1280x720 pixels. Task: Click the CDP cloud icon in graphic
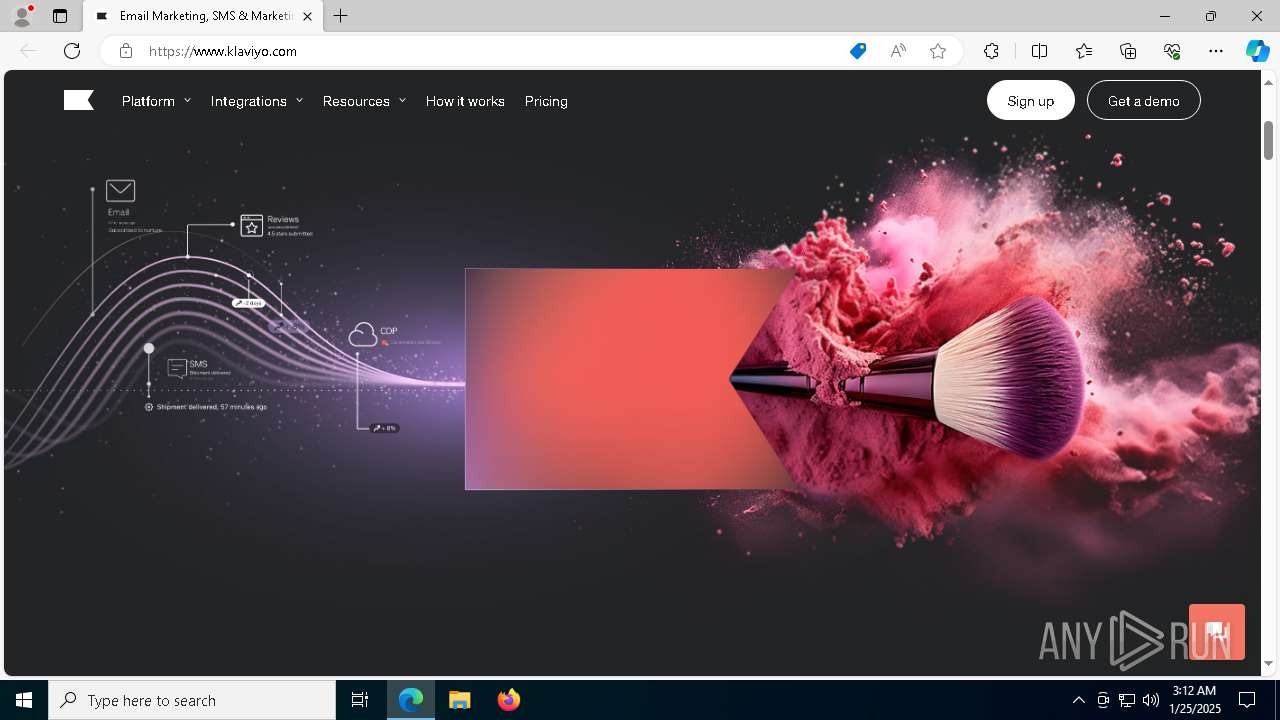[362, 335]
